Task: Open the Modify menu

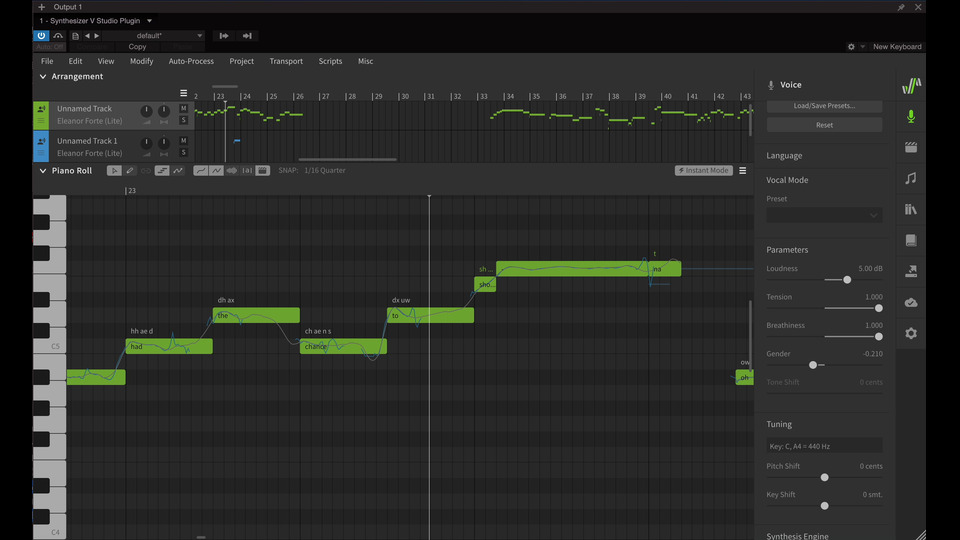Action: (x=141, y=61)
